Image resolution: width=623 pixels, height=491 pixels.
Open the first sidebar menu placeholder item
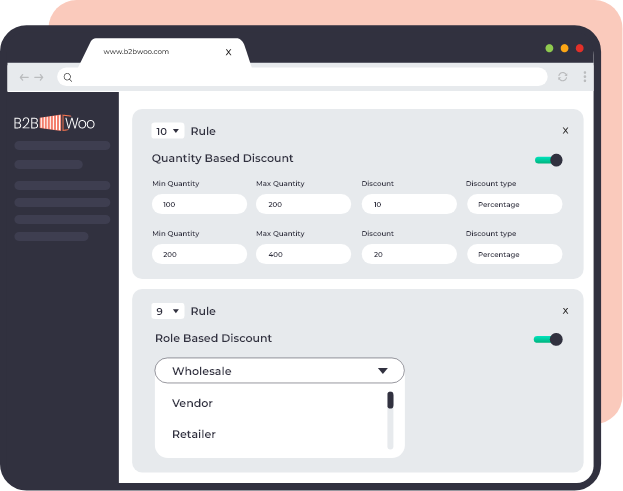point(62,145)
